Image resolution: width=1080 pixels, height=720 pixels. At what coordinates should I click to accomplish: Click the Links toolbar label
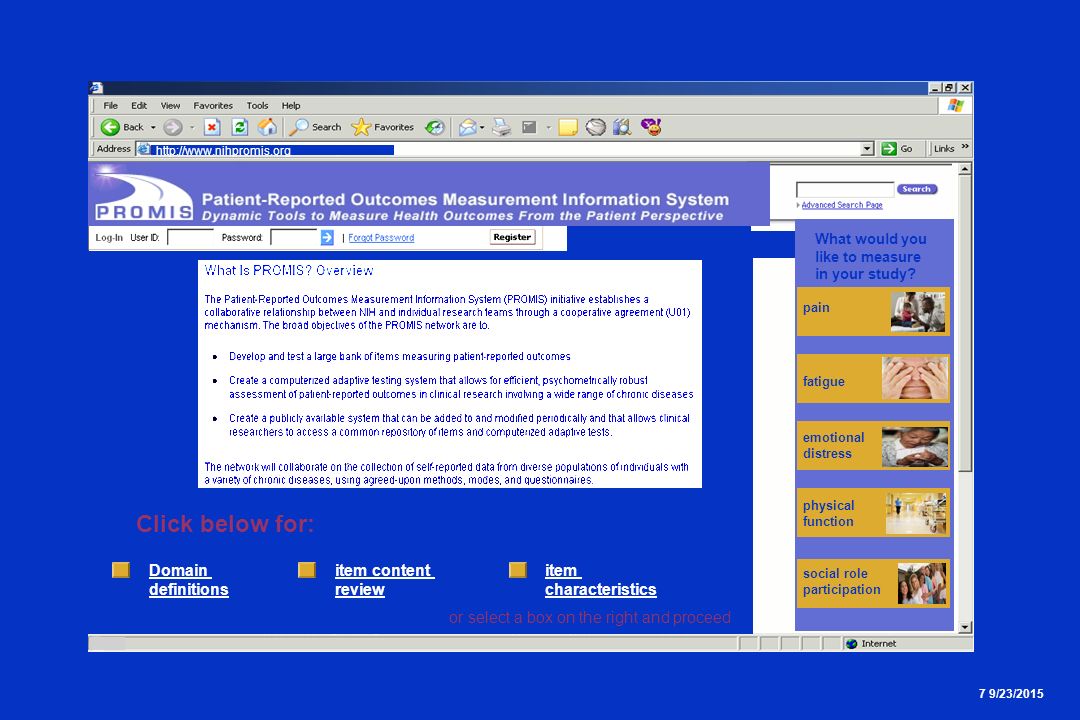tap(944, 149)
